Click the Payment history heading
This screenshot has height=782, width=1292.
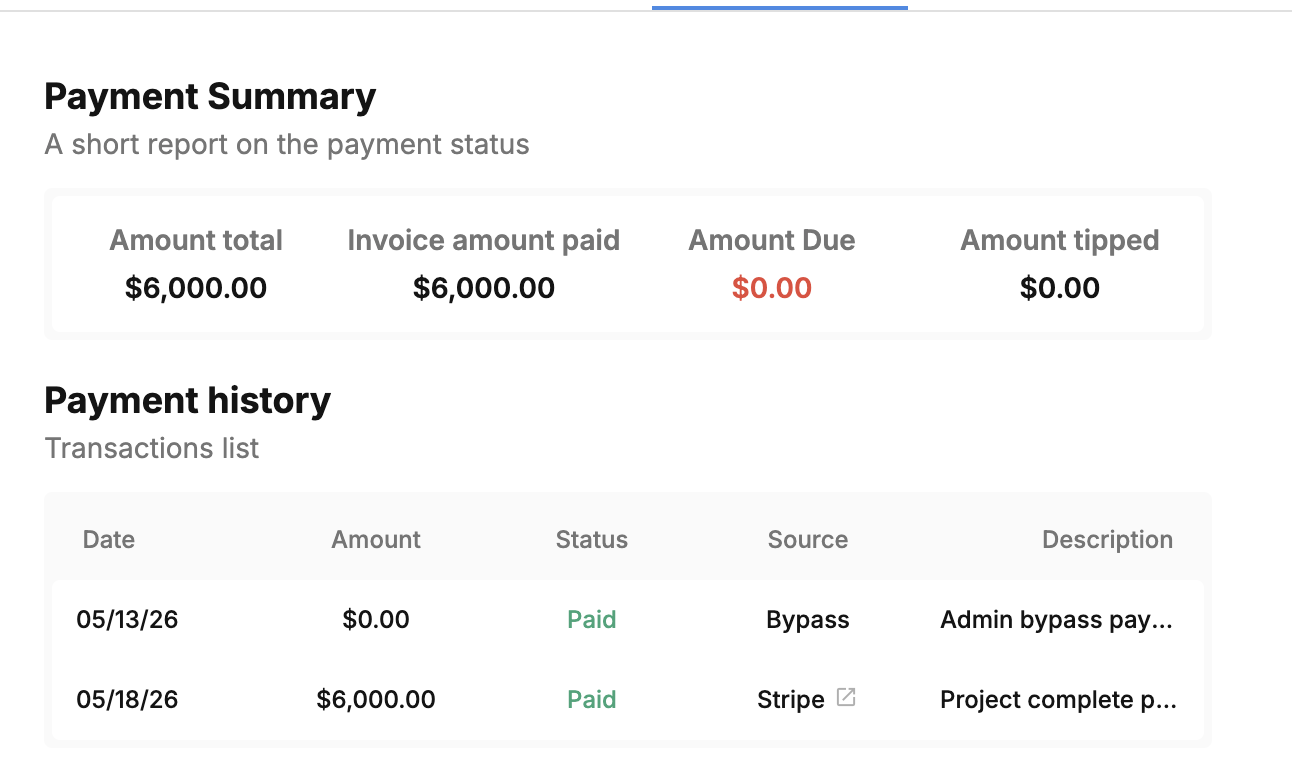pos(188,401)
